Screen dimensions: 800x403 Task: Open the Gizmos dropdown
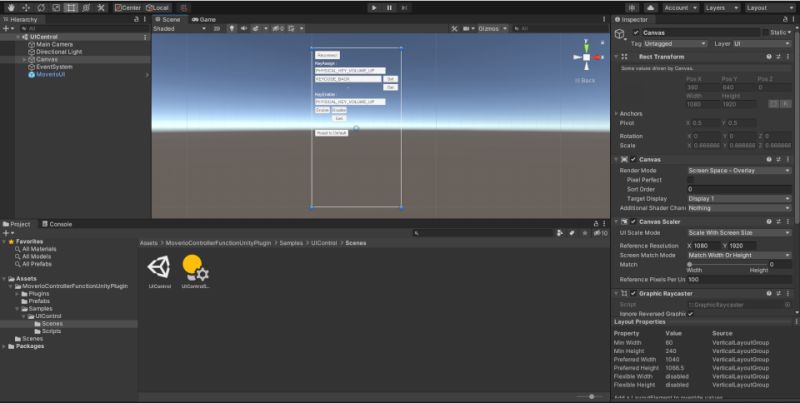pyautogui.click(x=492, y=29)
